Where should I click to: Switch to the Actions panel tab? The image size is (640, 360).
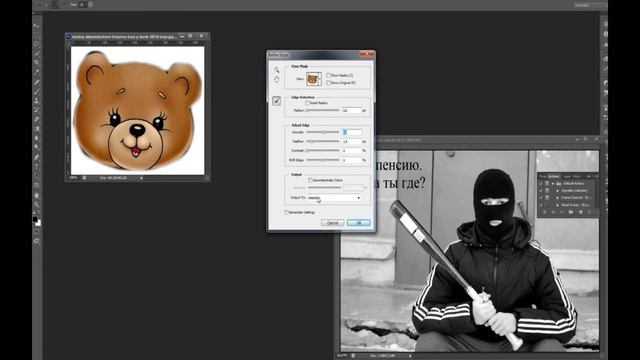[554, 176]
